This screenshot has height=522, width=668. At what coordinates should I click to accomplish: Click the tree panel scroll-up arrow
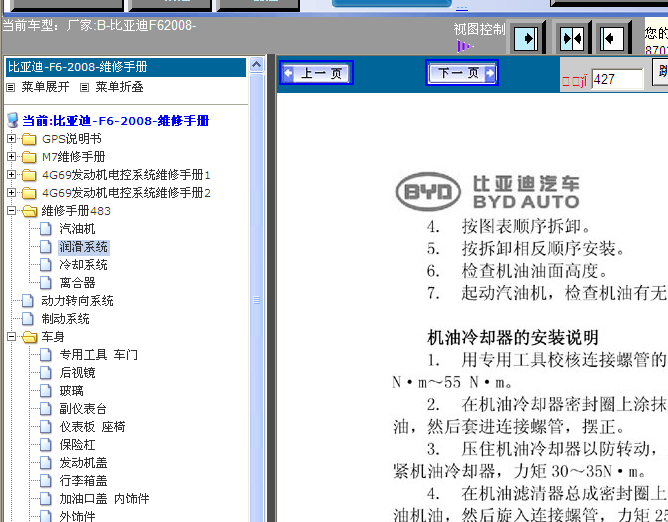click(x=256, y=65)
